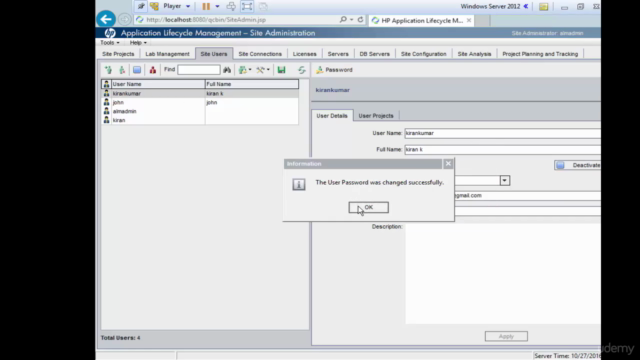Click the Full Name input field
640x360 pixels.
click(x=502, y=149)
